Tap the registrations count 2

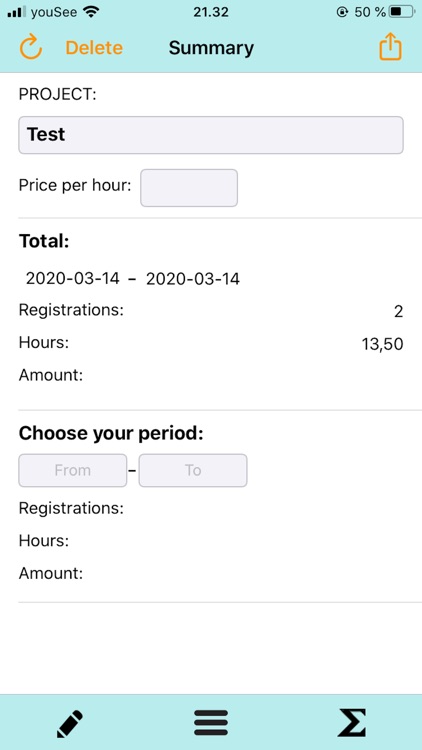[x=399, y=312]
